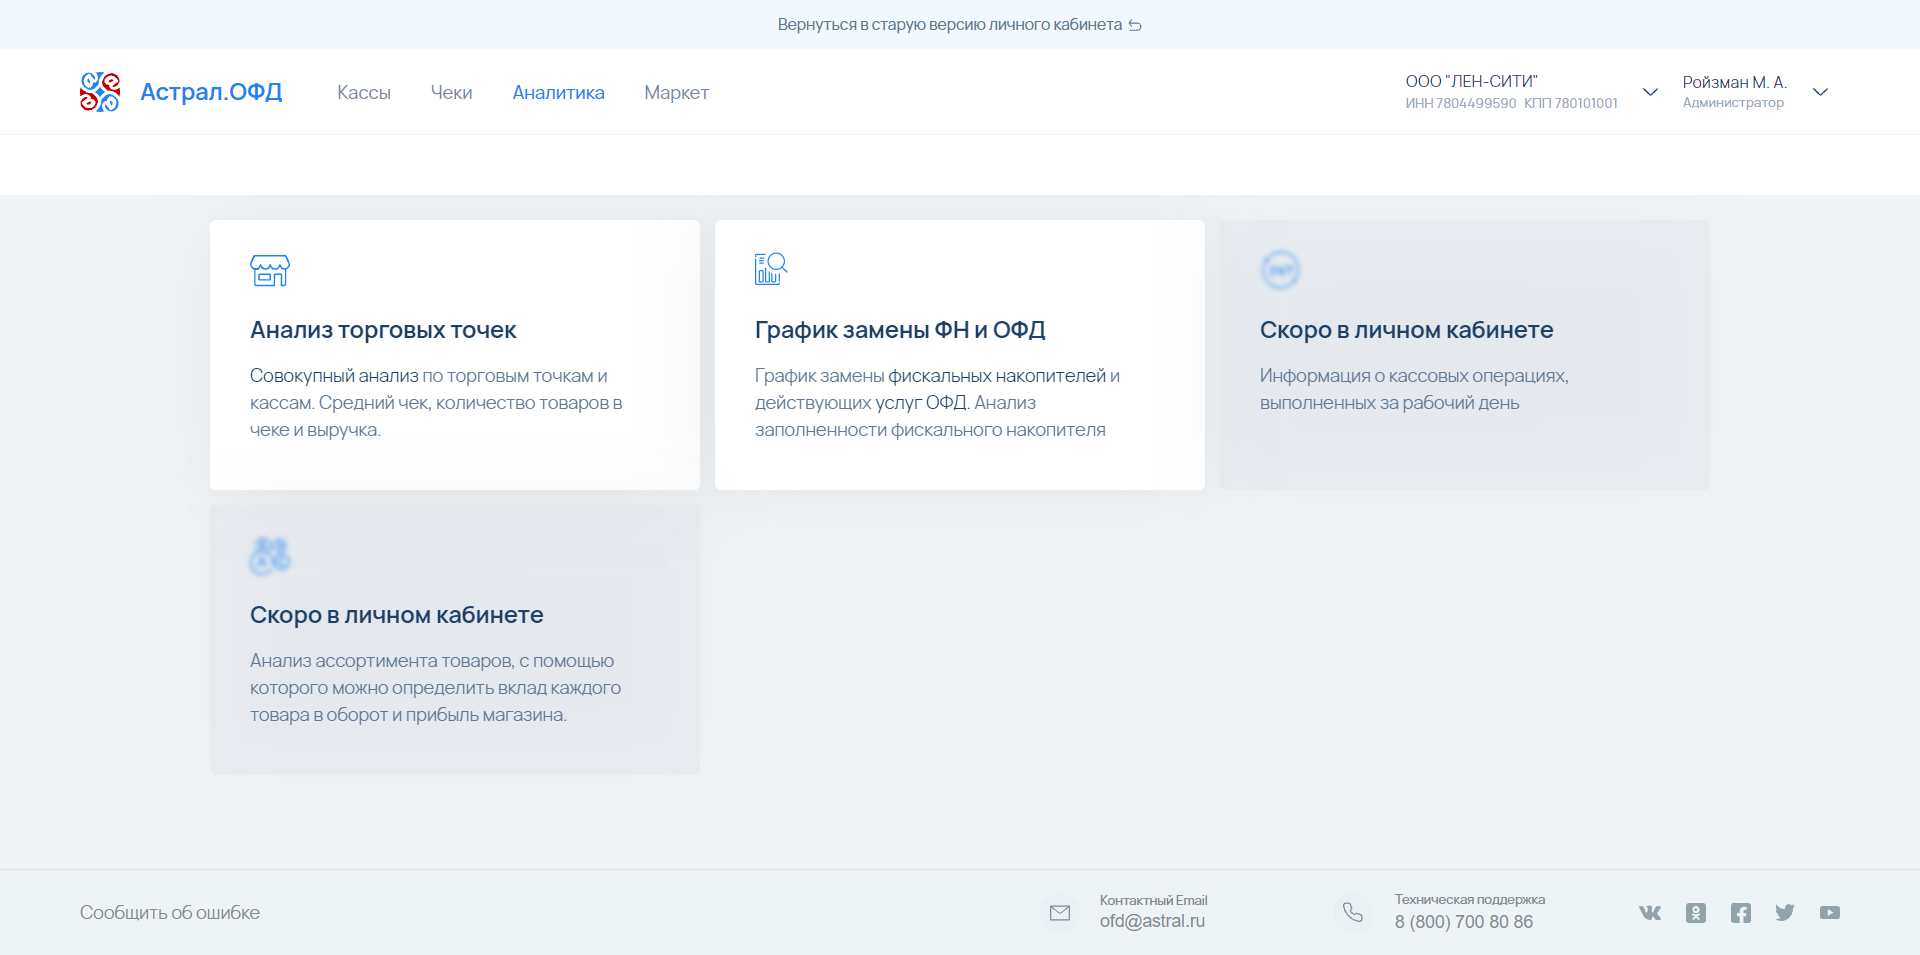Screen dimensions: 1920x955
Task: Open the Кассы menu item
Action: [x=364, y=93]
